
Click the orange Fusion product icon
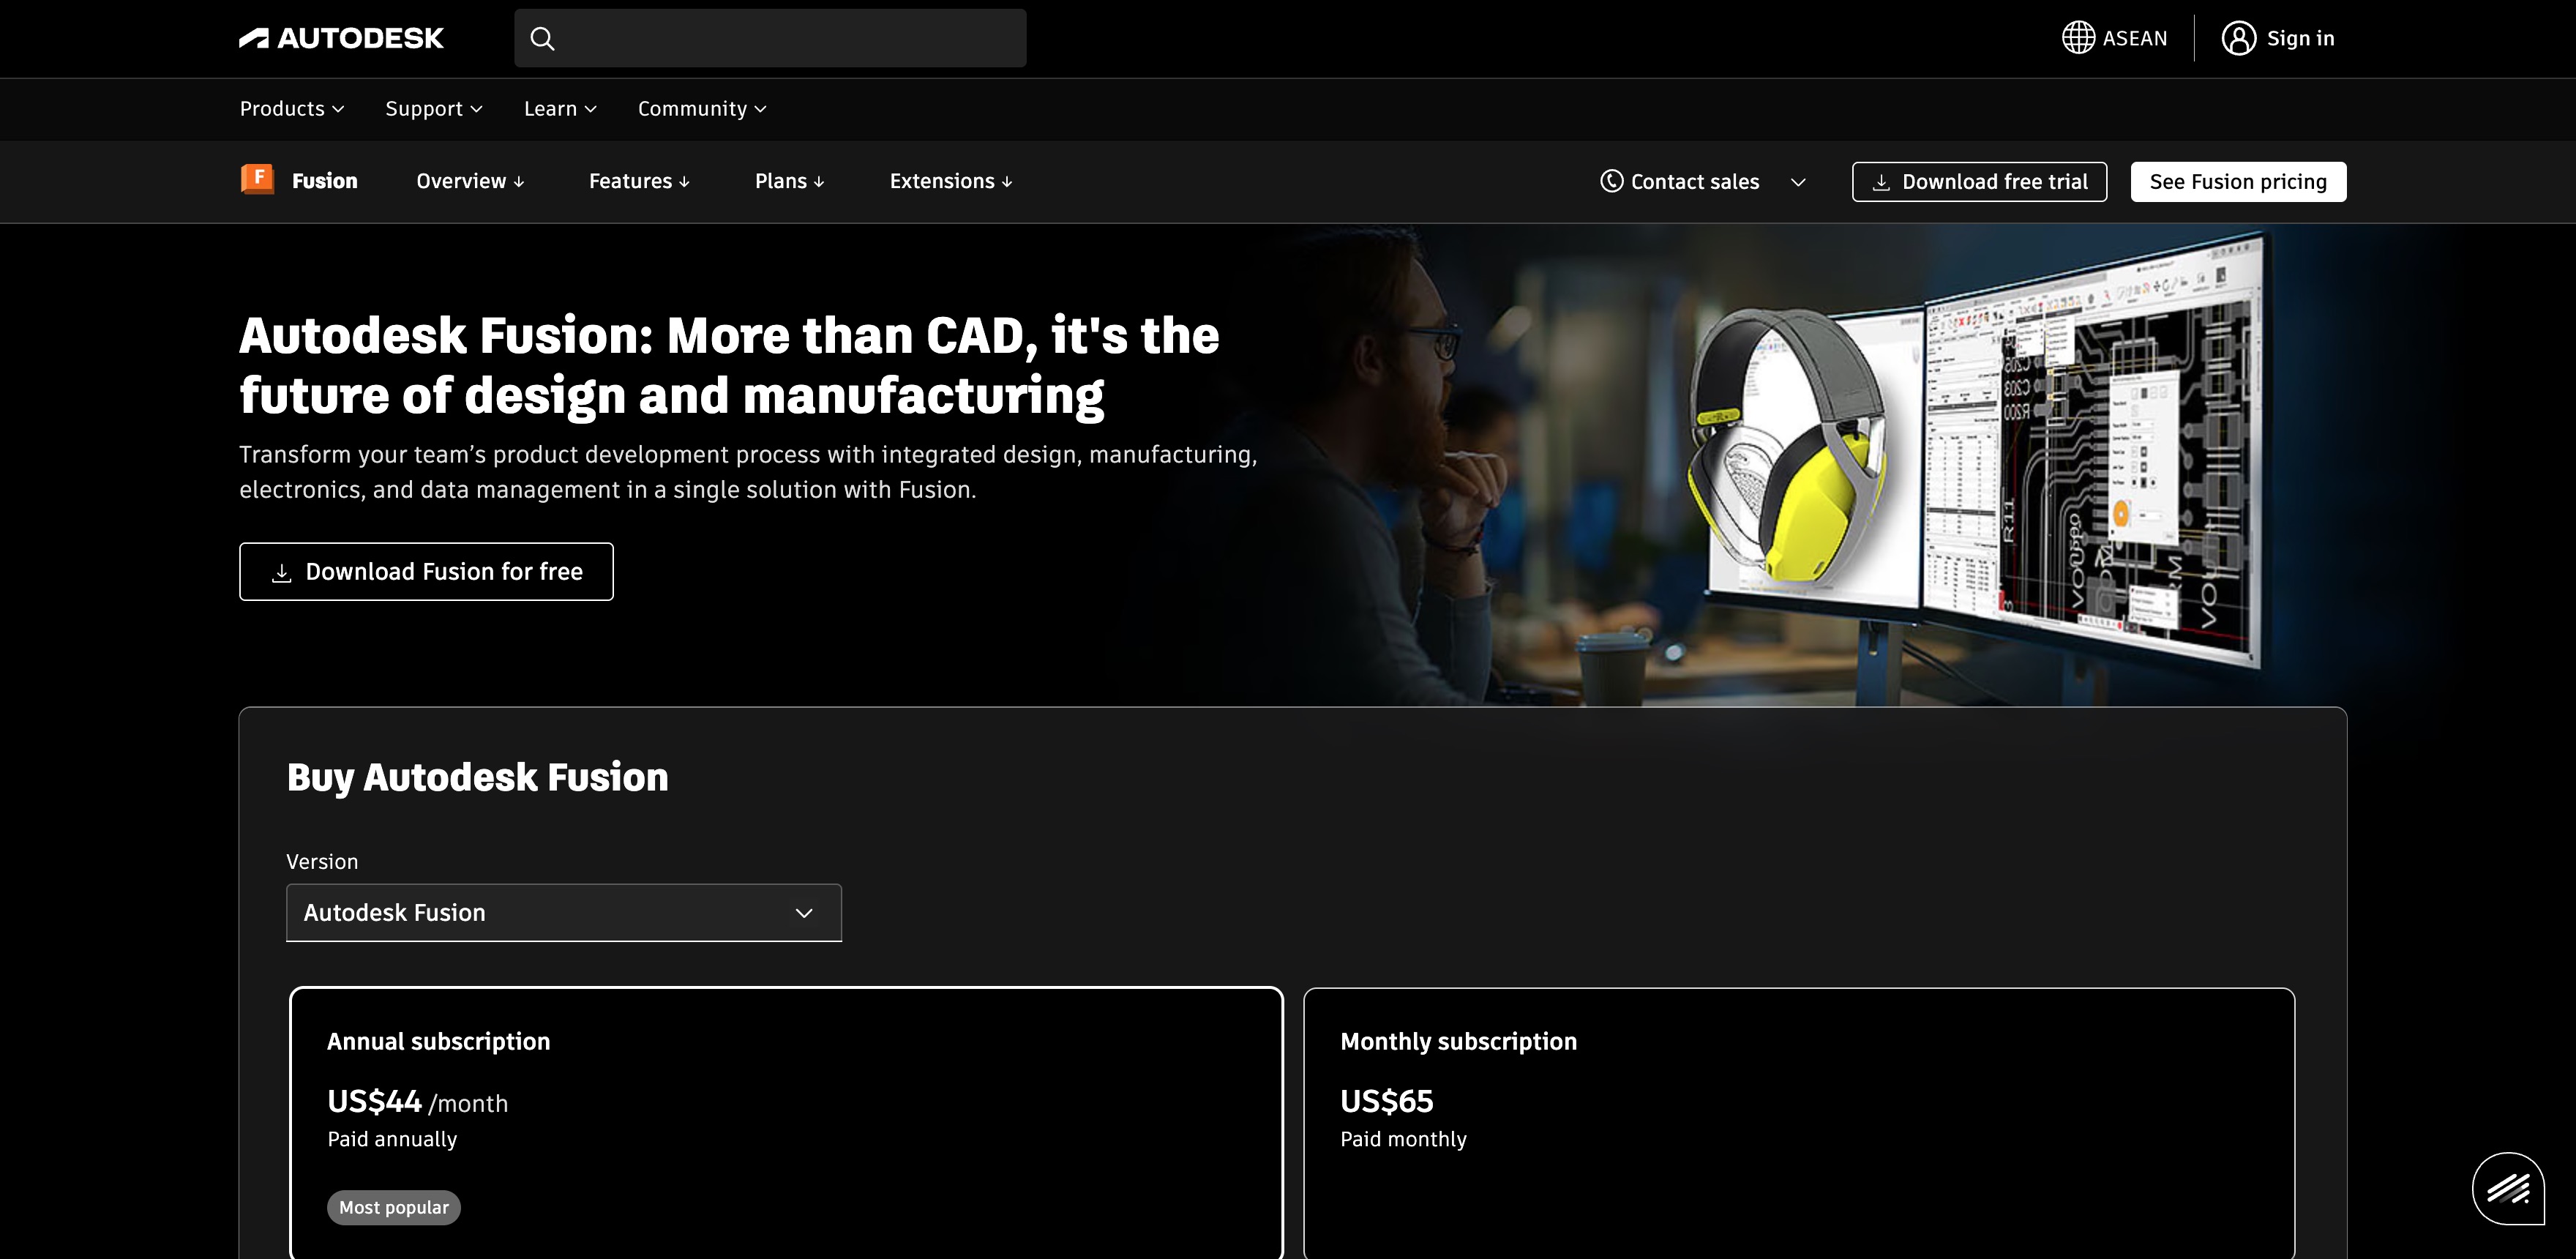[x=258, y=180]
